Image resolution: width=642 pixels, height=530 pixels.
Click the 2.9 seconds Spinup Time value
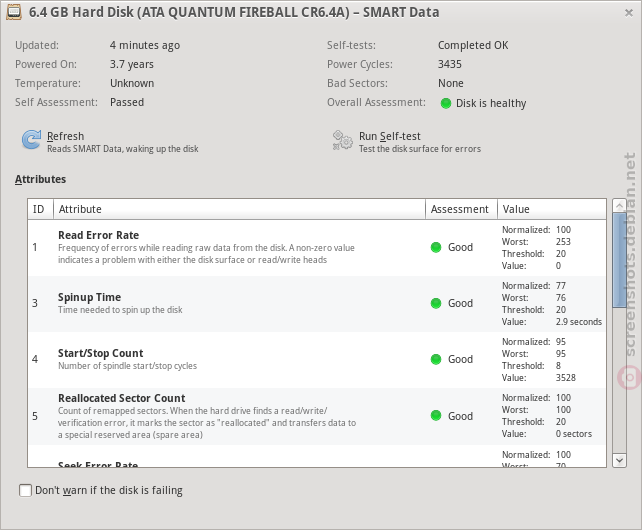click(579, 322)
